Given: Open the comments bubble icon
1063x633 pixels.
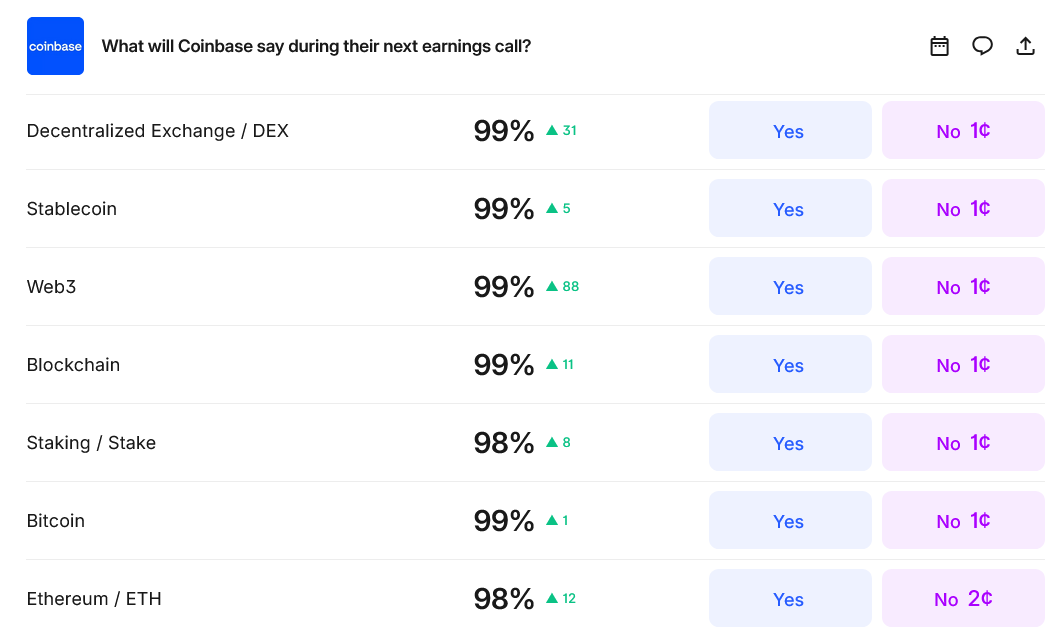Looking at the screenshot, I should click(982, 45).
